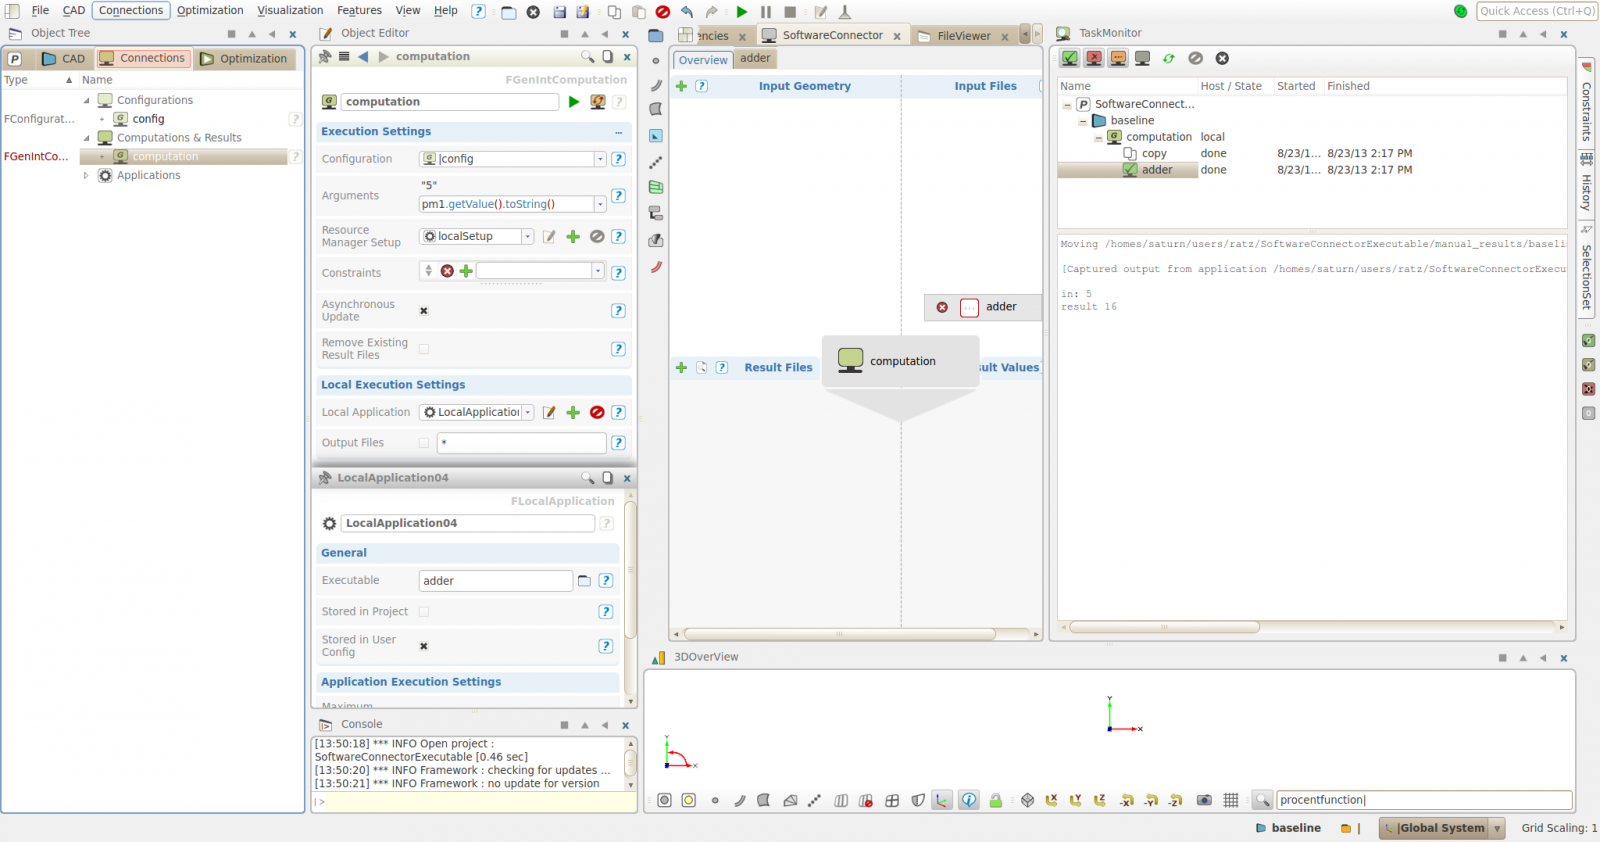
Task: Toggle the Remove Existing Result Files checkbox
Action: coord(424,349)
